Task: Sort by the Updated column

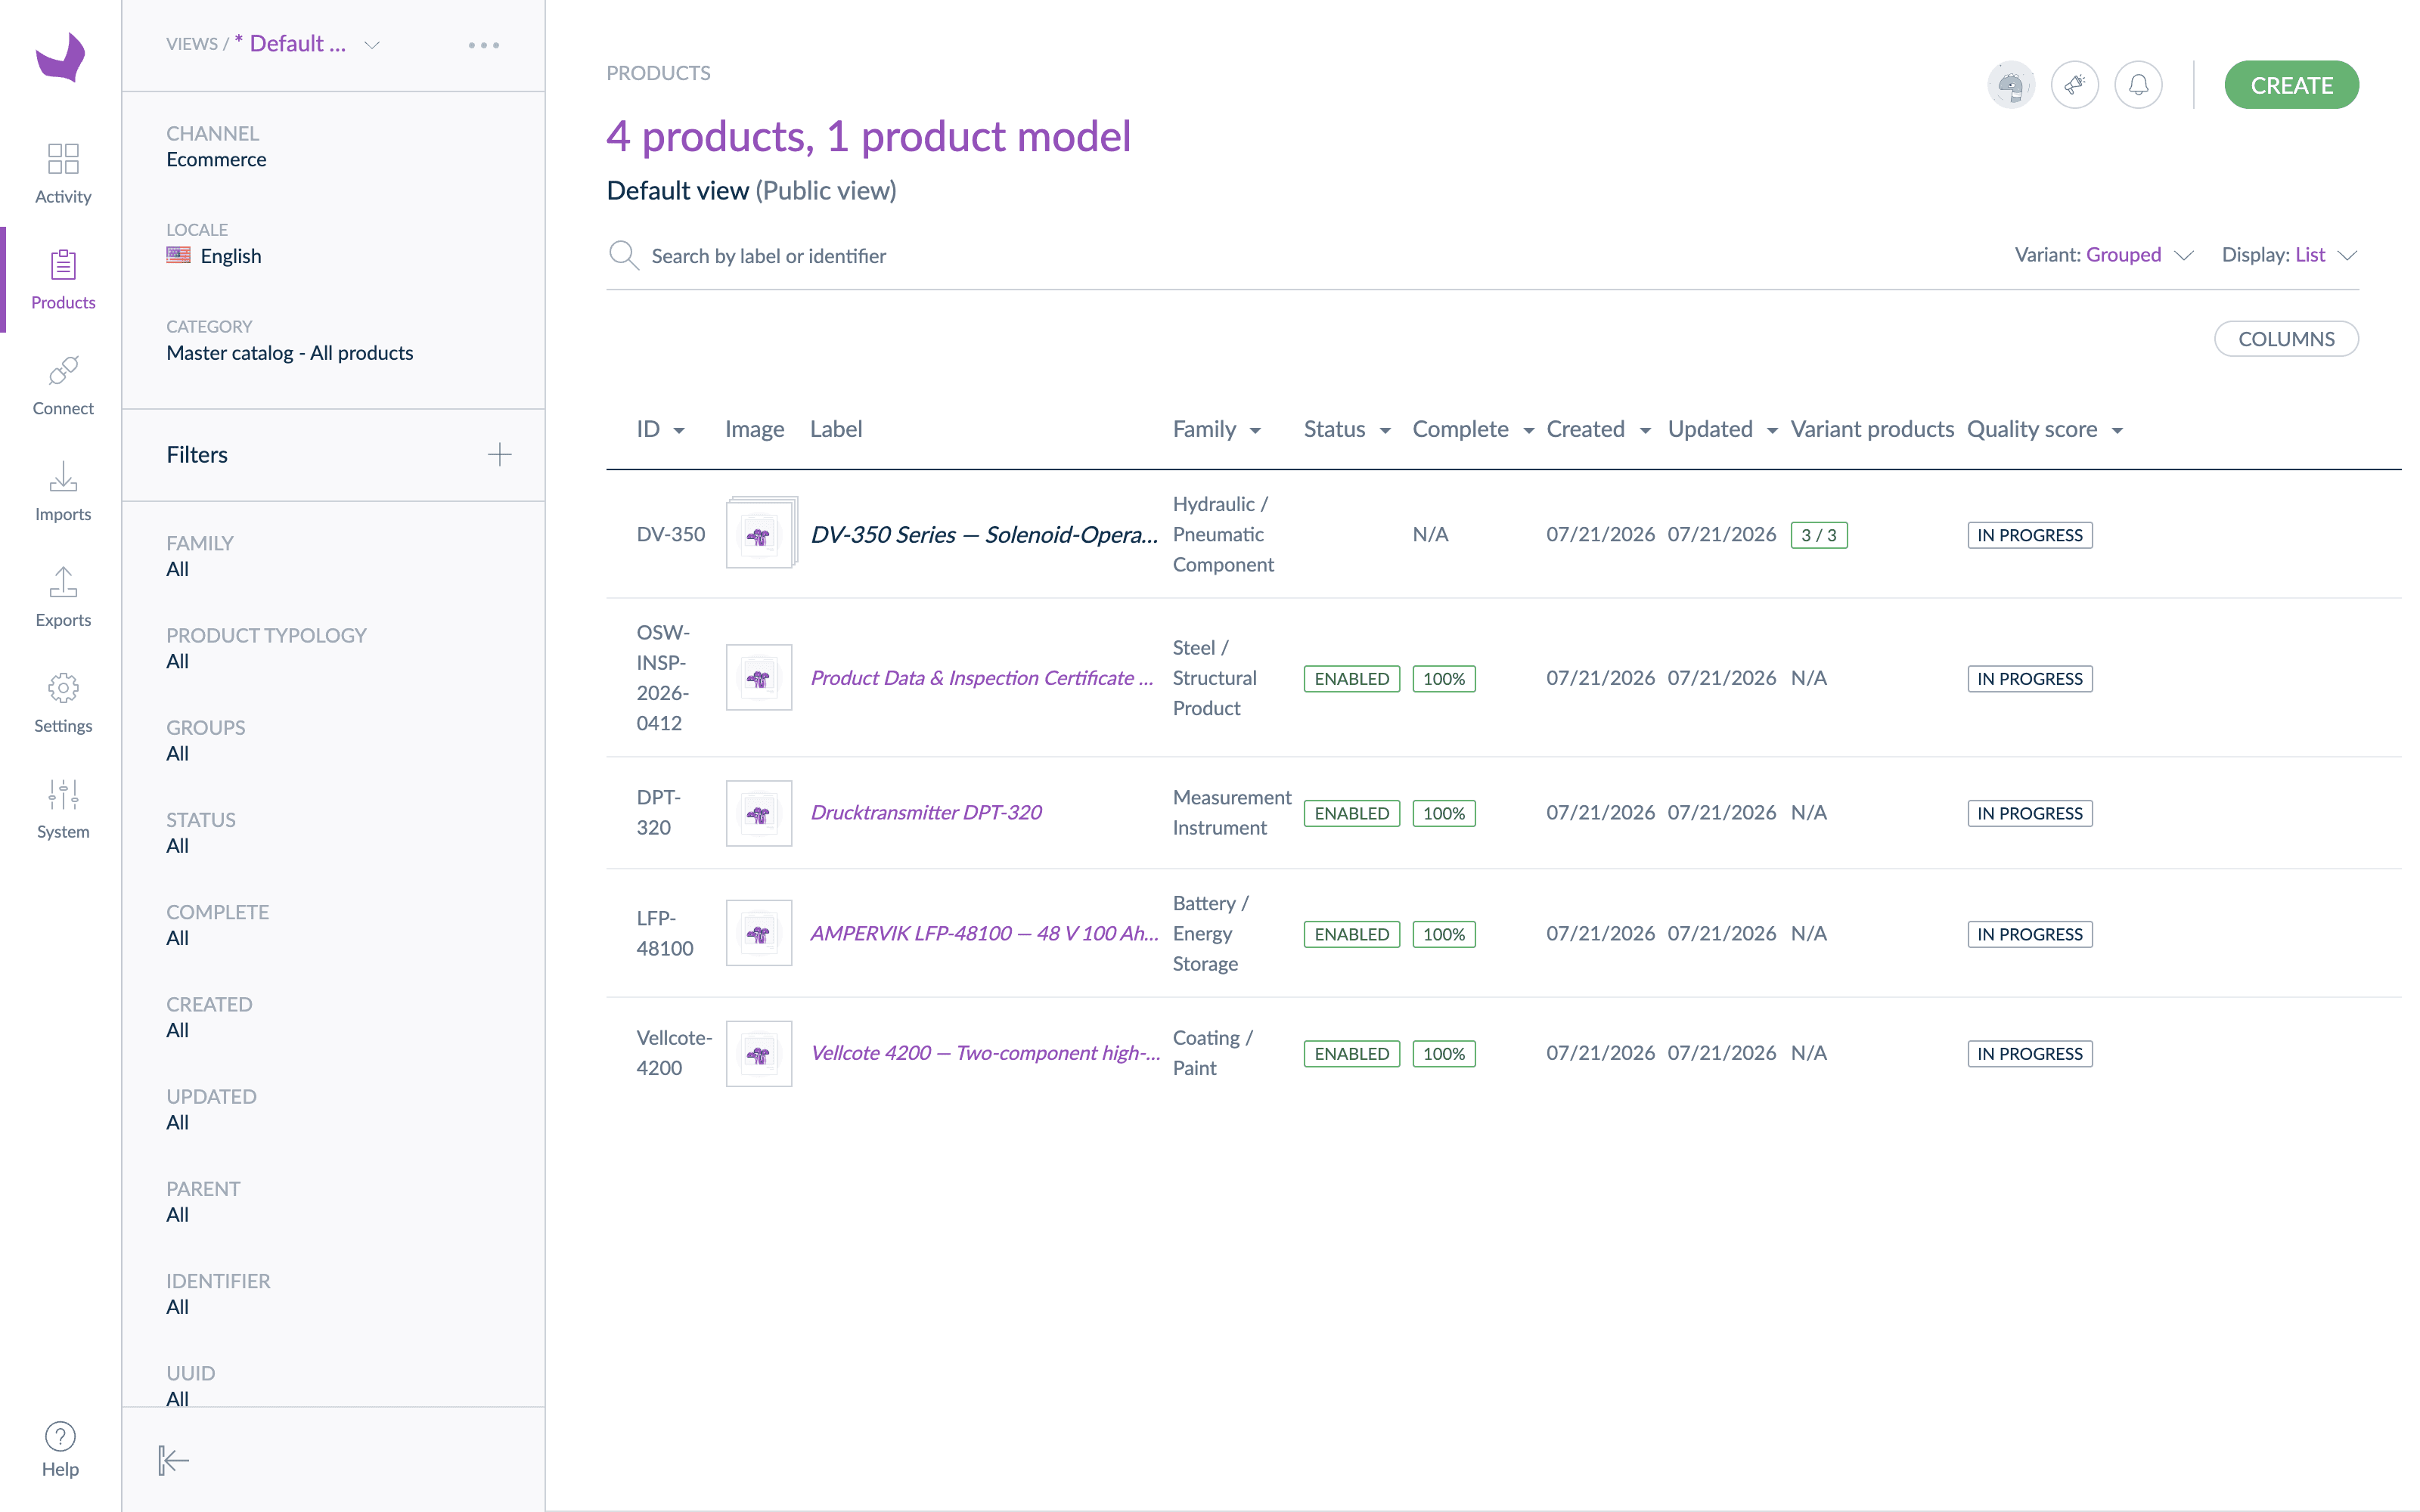Action: [1721, 429]
